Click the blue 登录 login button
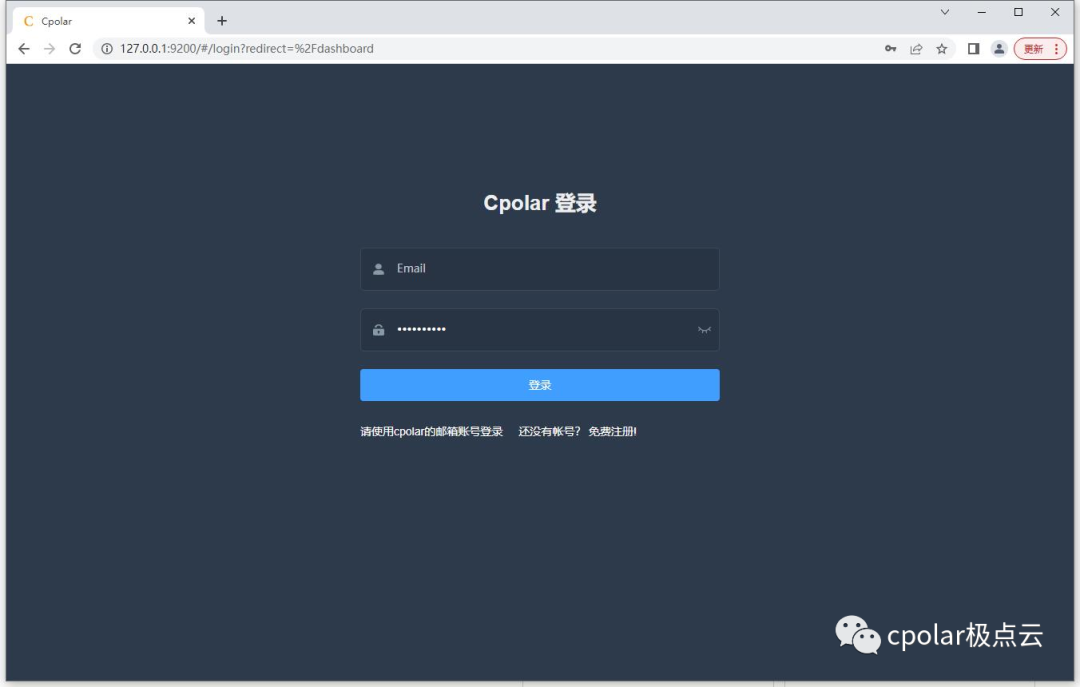This screenshot has width=1080, height=687. (539, 385)
